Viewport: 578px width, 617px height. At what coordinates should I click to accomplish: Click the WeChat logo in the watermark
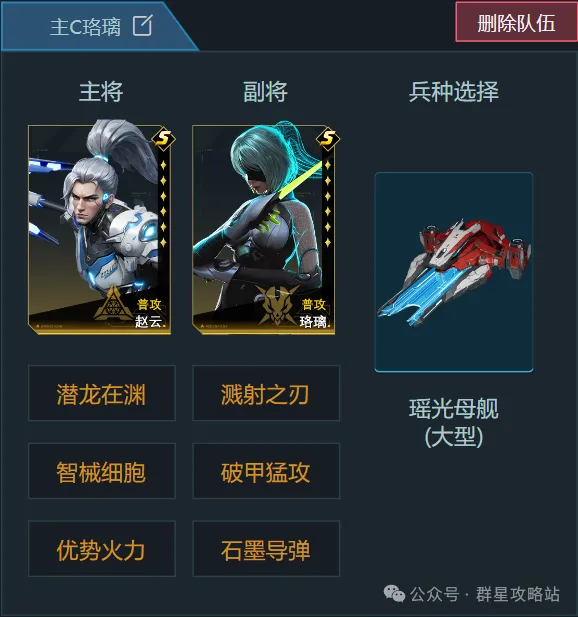(394, 593)
